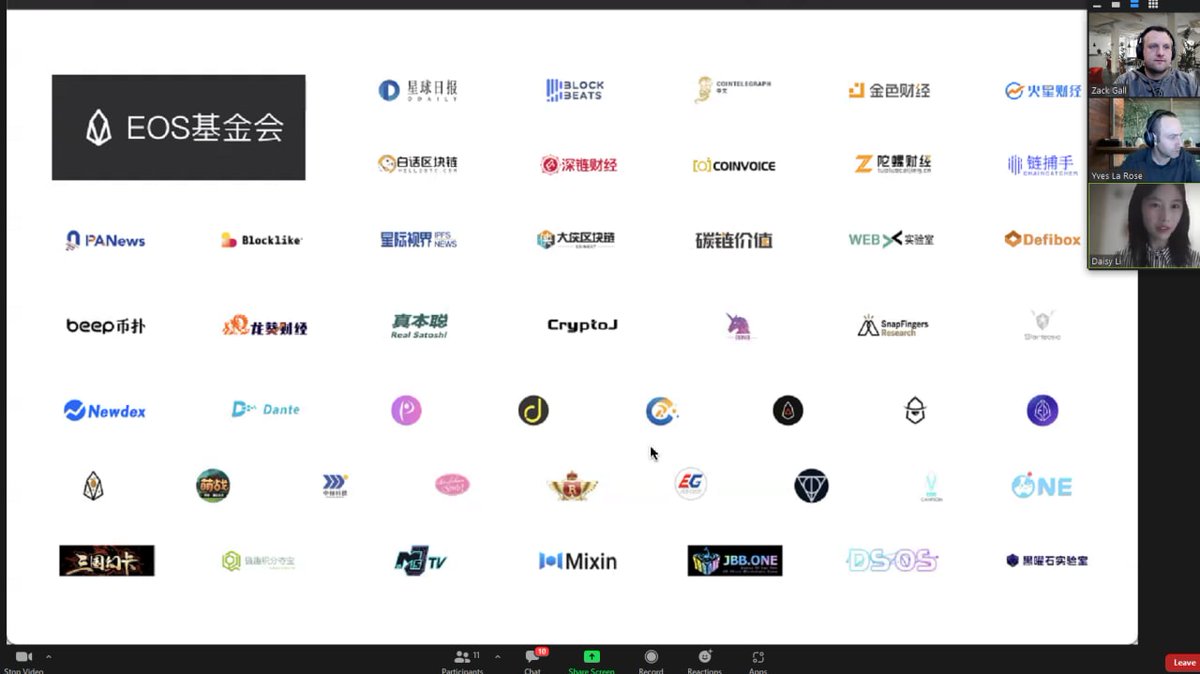Image resolution: width=1200 pixels, height=674 pixels.
Task: Open the Chat with 10 unread messages
Action: click(533, 661)
